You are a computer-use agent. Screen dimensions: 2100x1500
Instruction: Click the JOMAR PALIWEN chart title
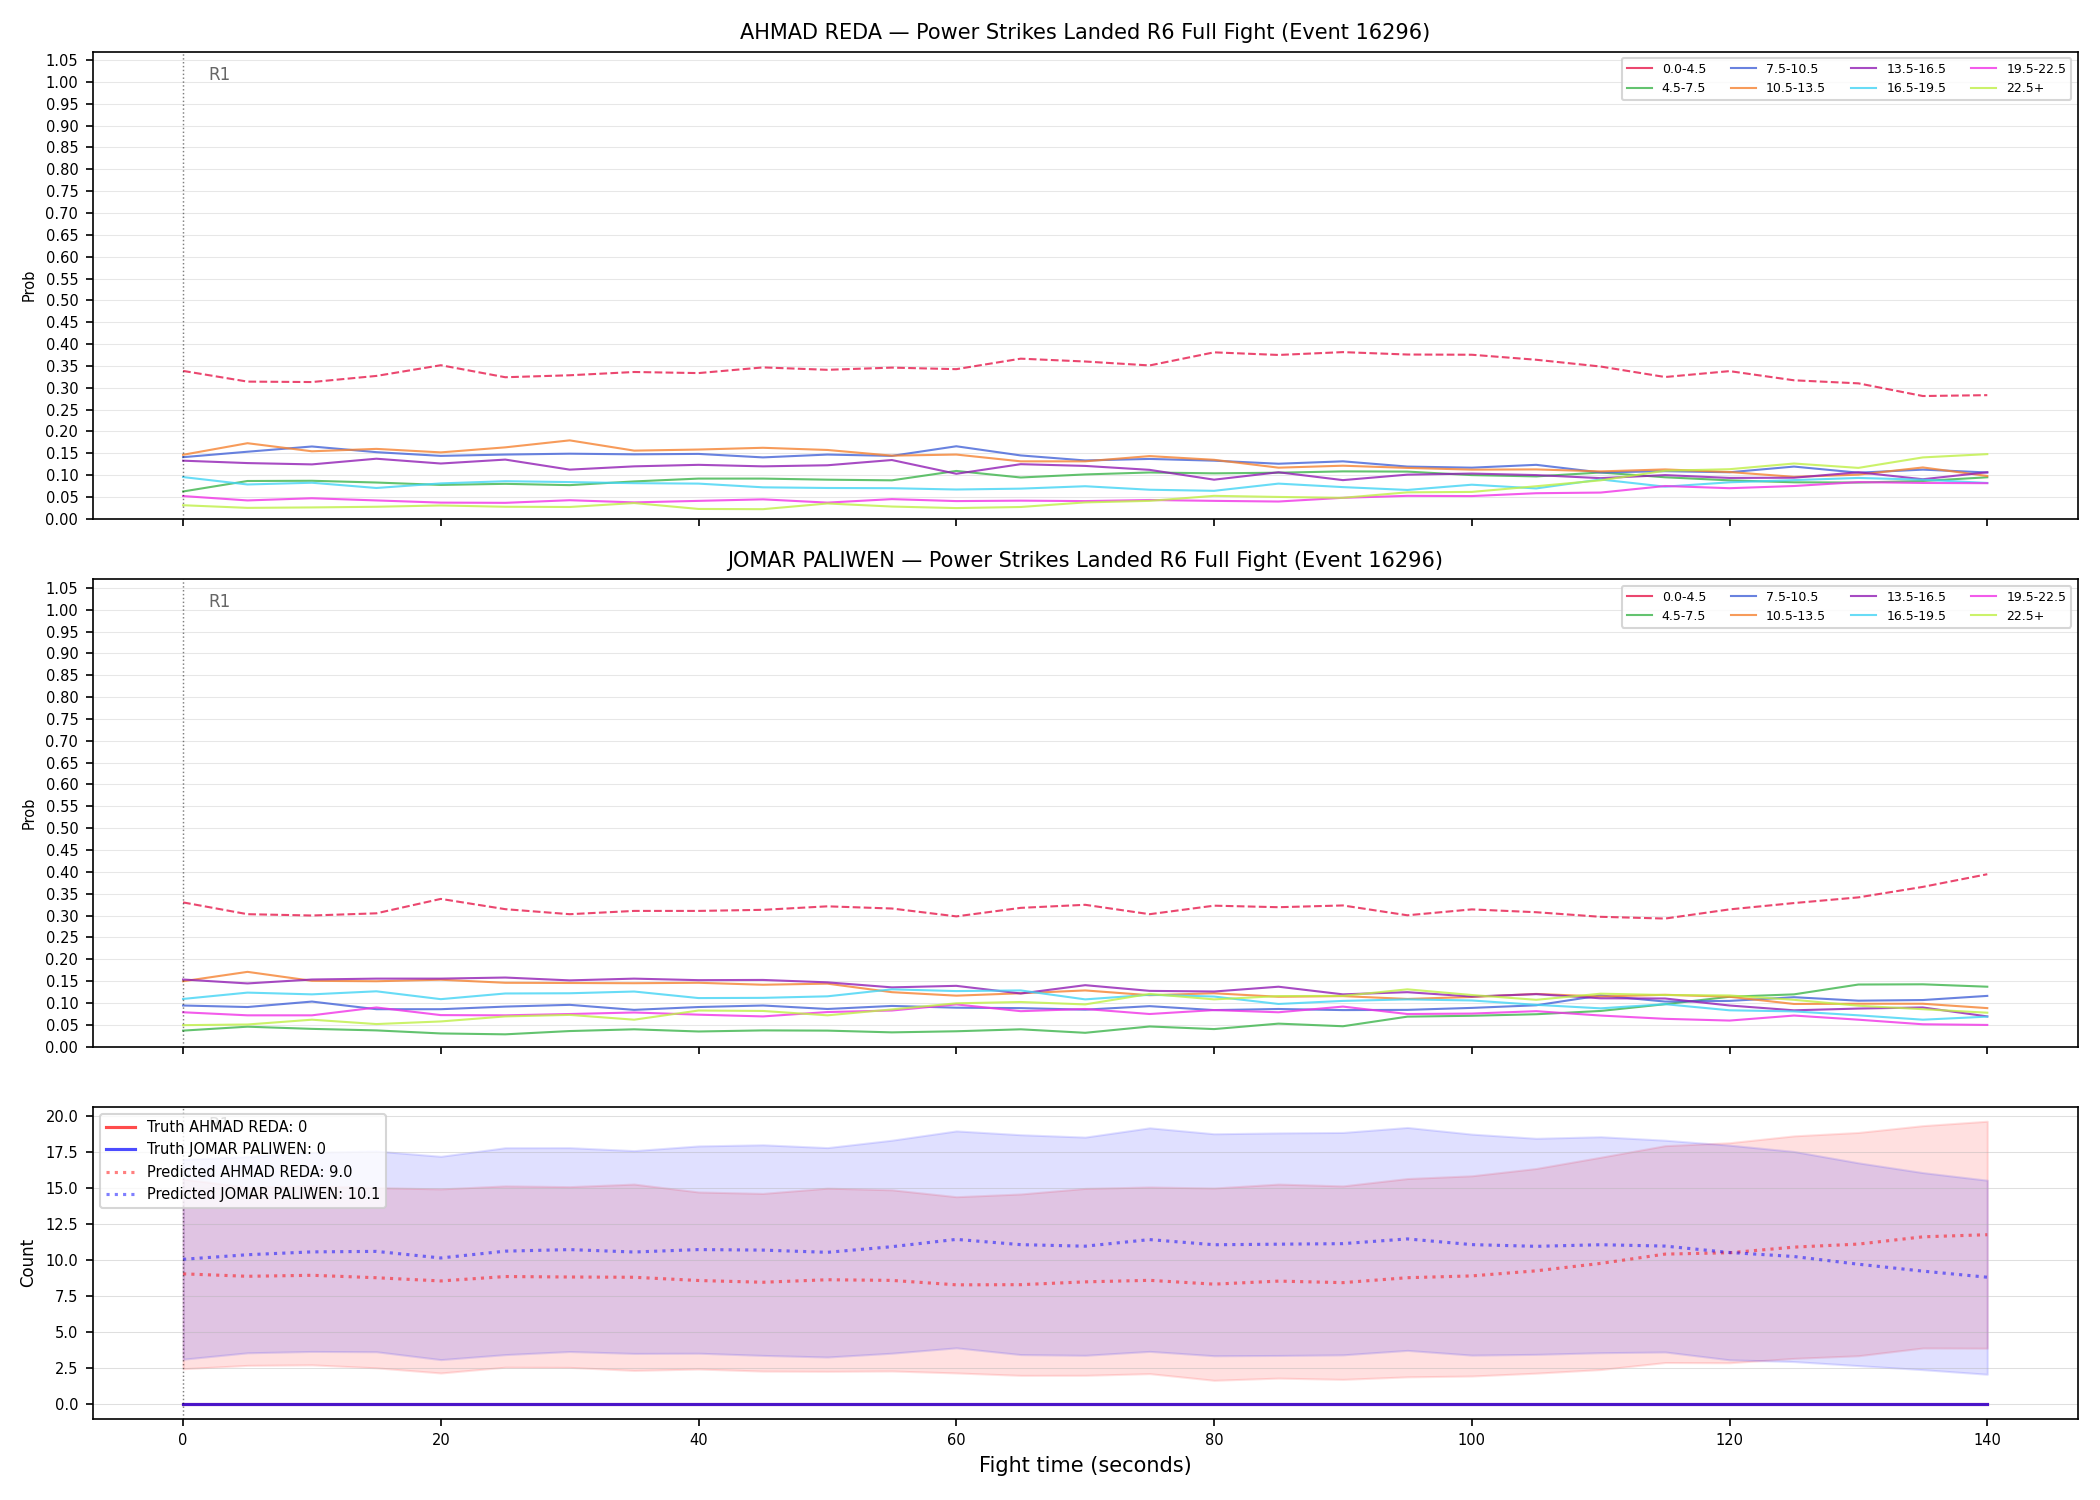pyautogui.click(x=1085, y=560)
